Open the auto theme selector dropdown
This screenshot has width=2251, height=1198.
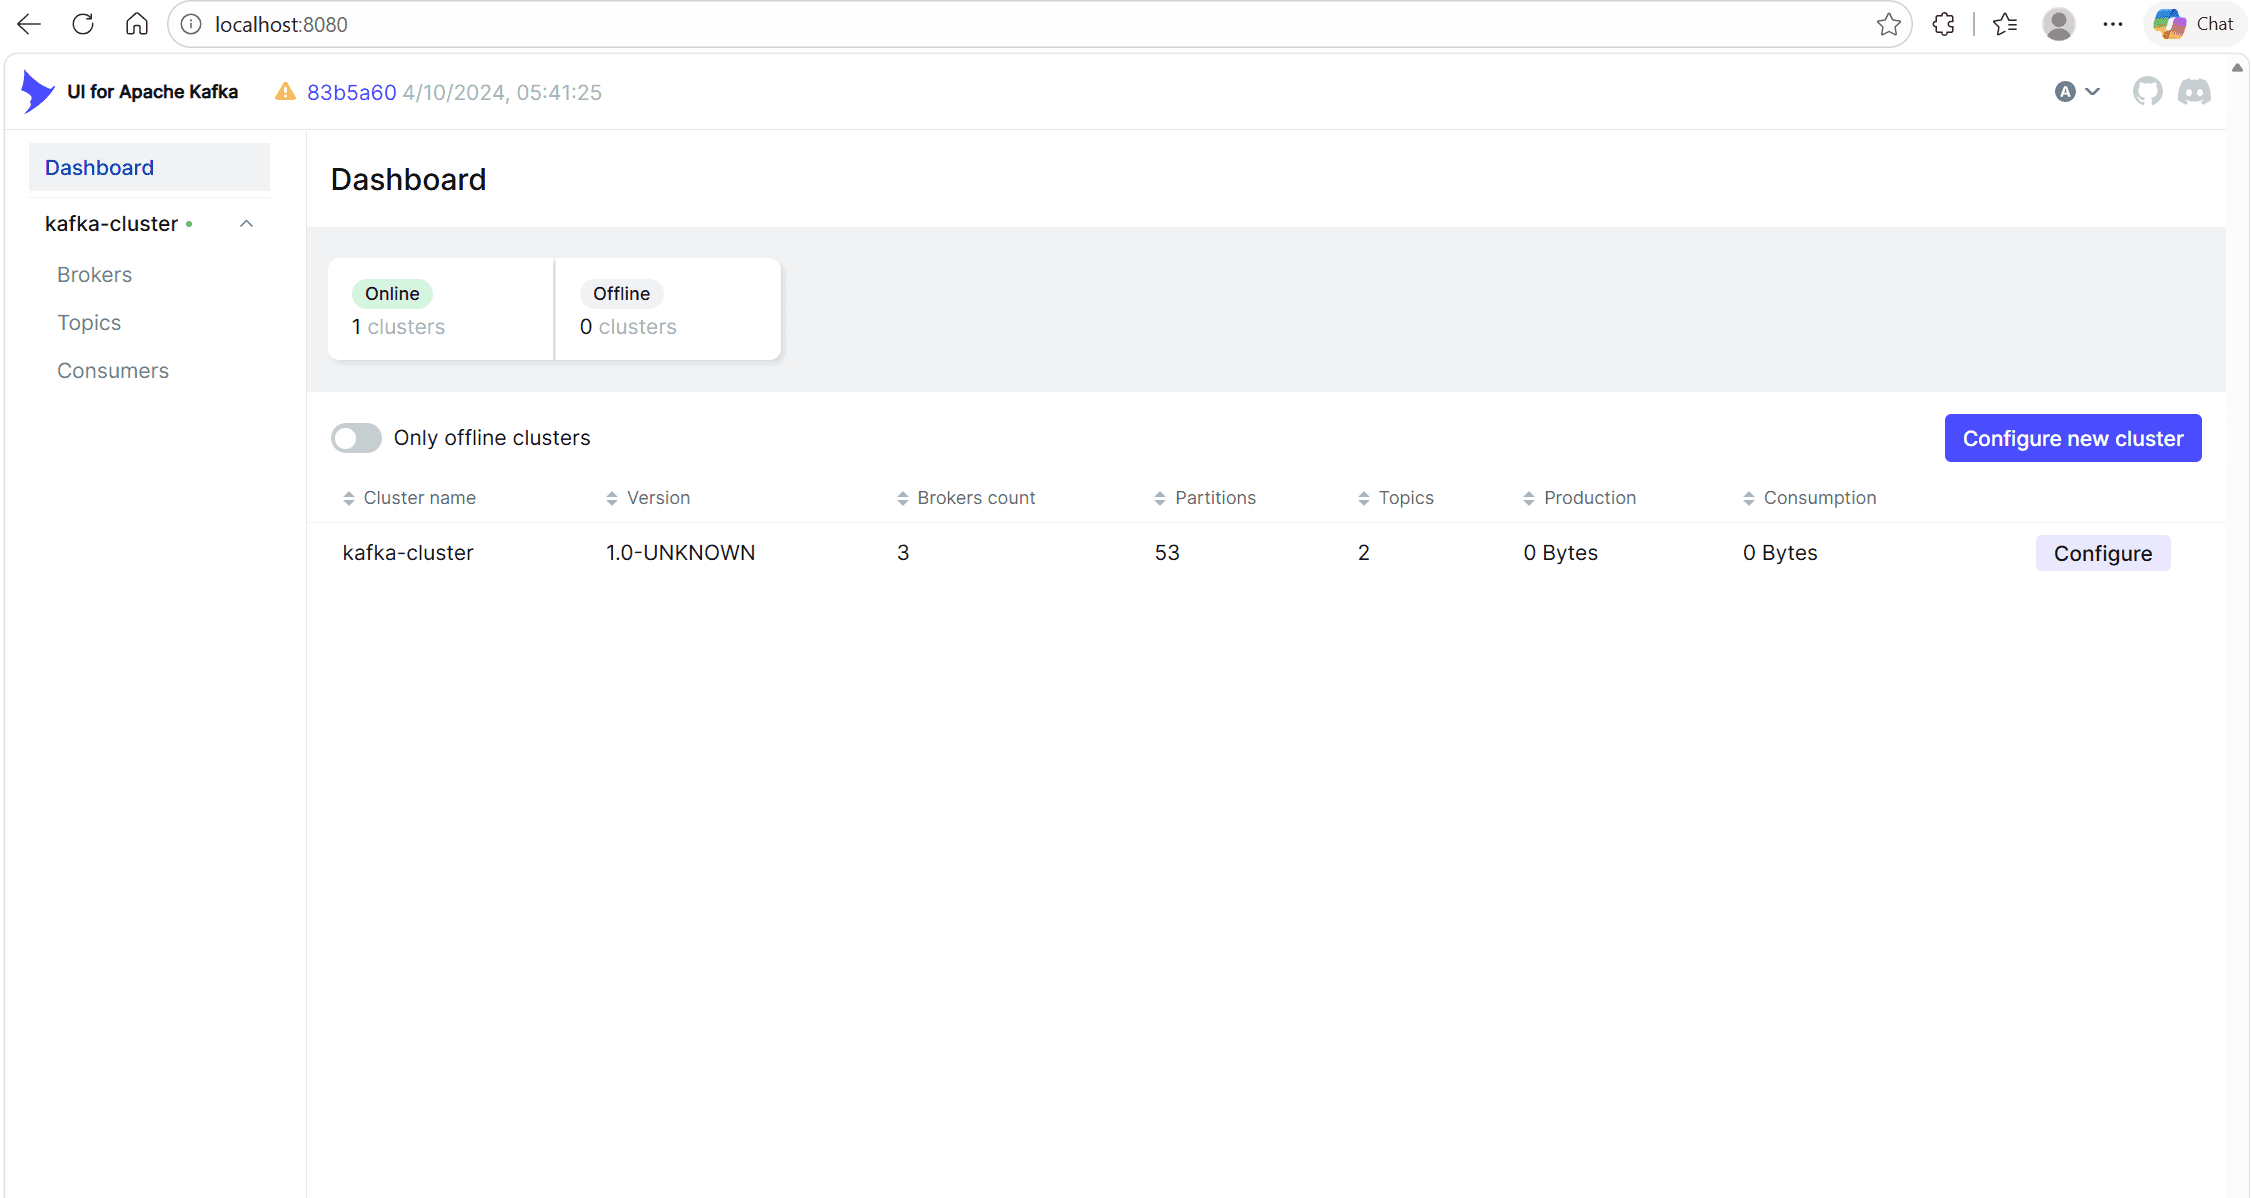point(2077,92)
